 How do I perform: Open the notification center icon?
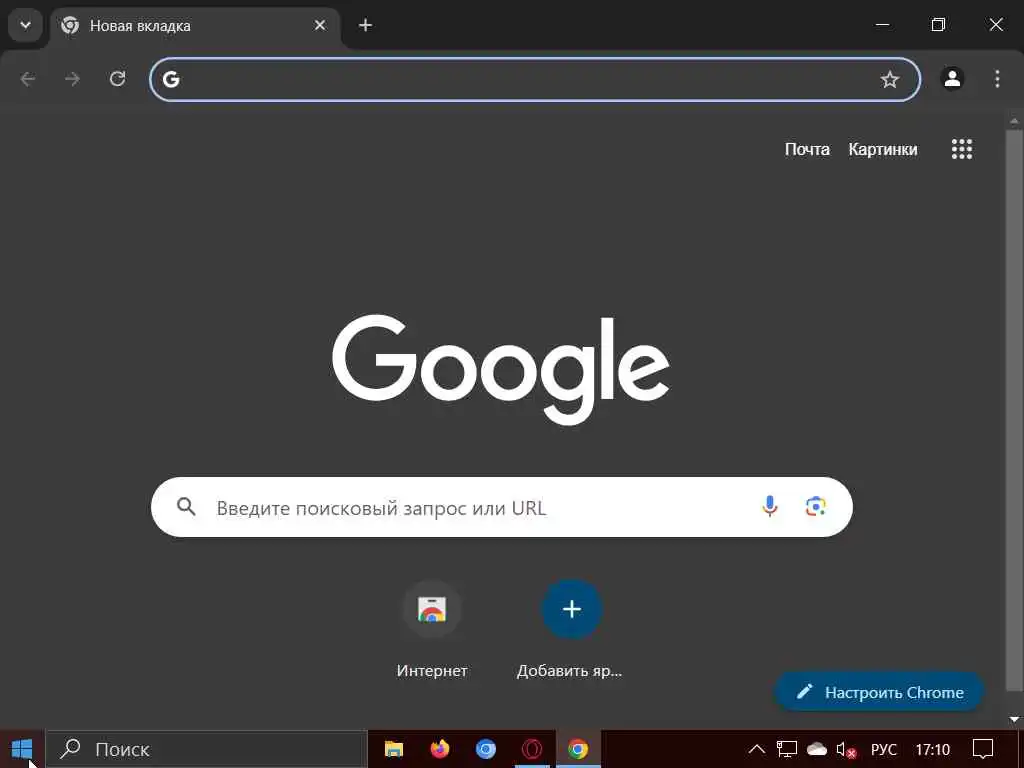tap(983, 749)
